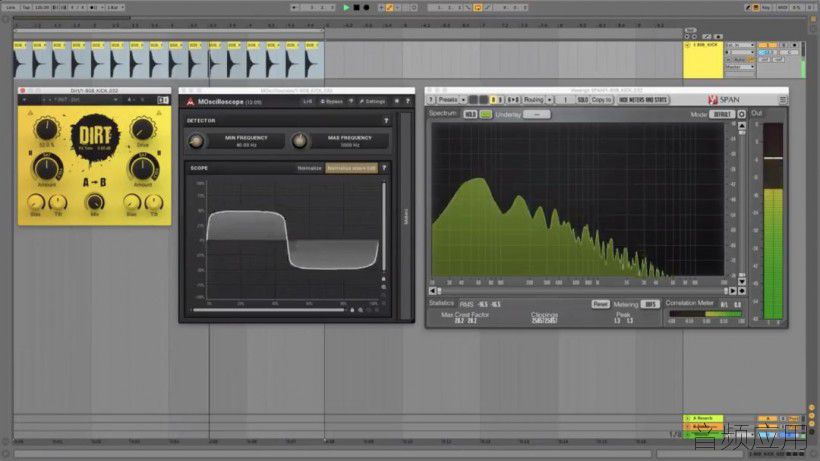This screenshot has height=461, width=820.
Task: Click the Reset statistics button in SPAN
Action: click(600, 304)
